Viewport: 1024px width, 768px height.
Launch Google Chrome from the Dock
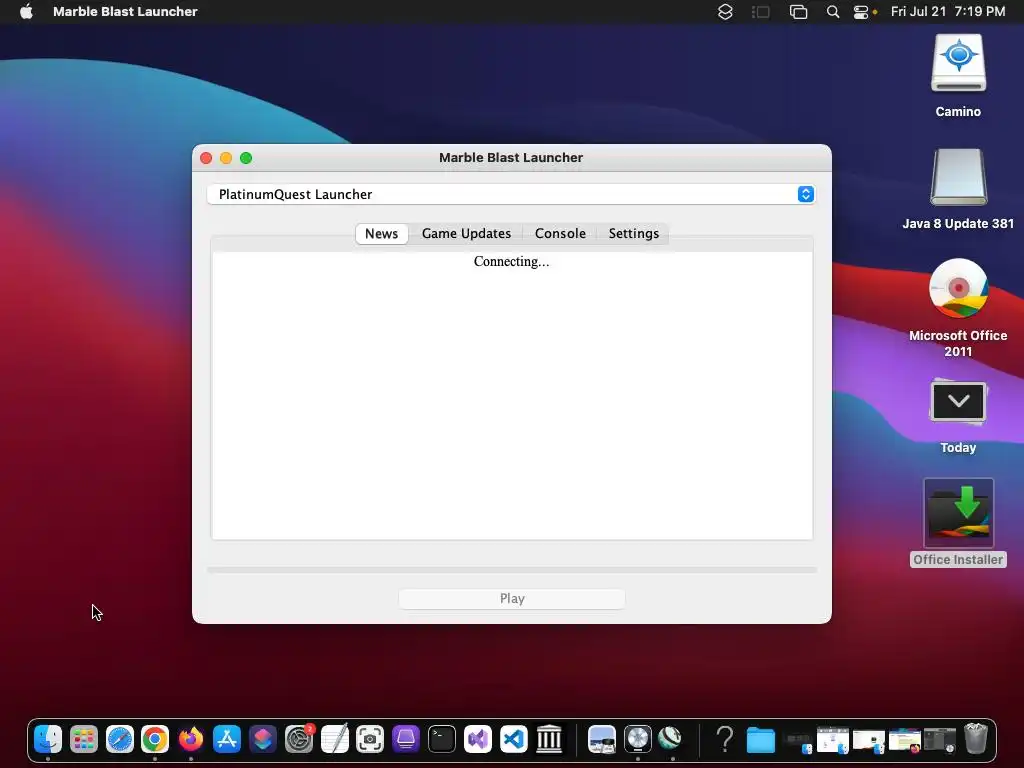point(155,739)
